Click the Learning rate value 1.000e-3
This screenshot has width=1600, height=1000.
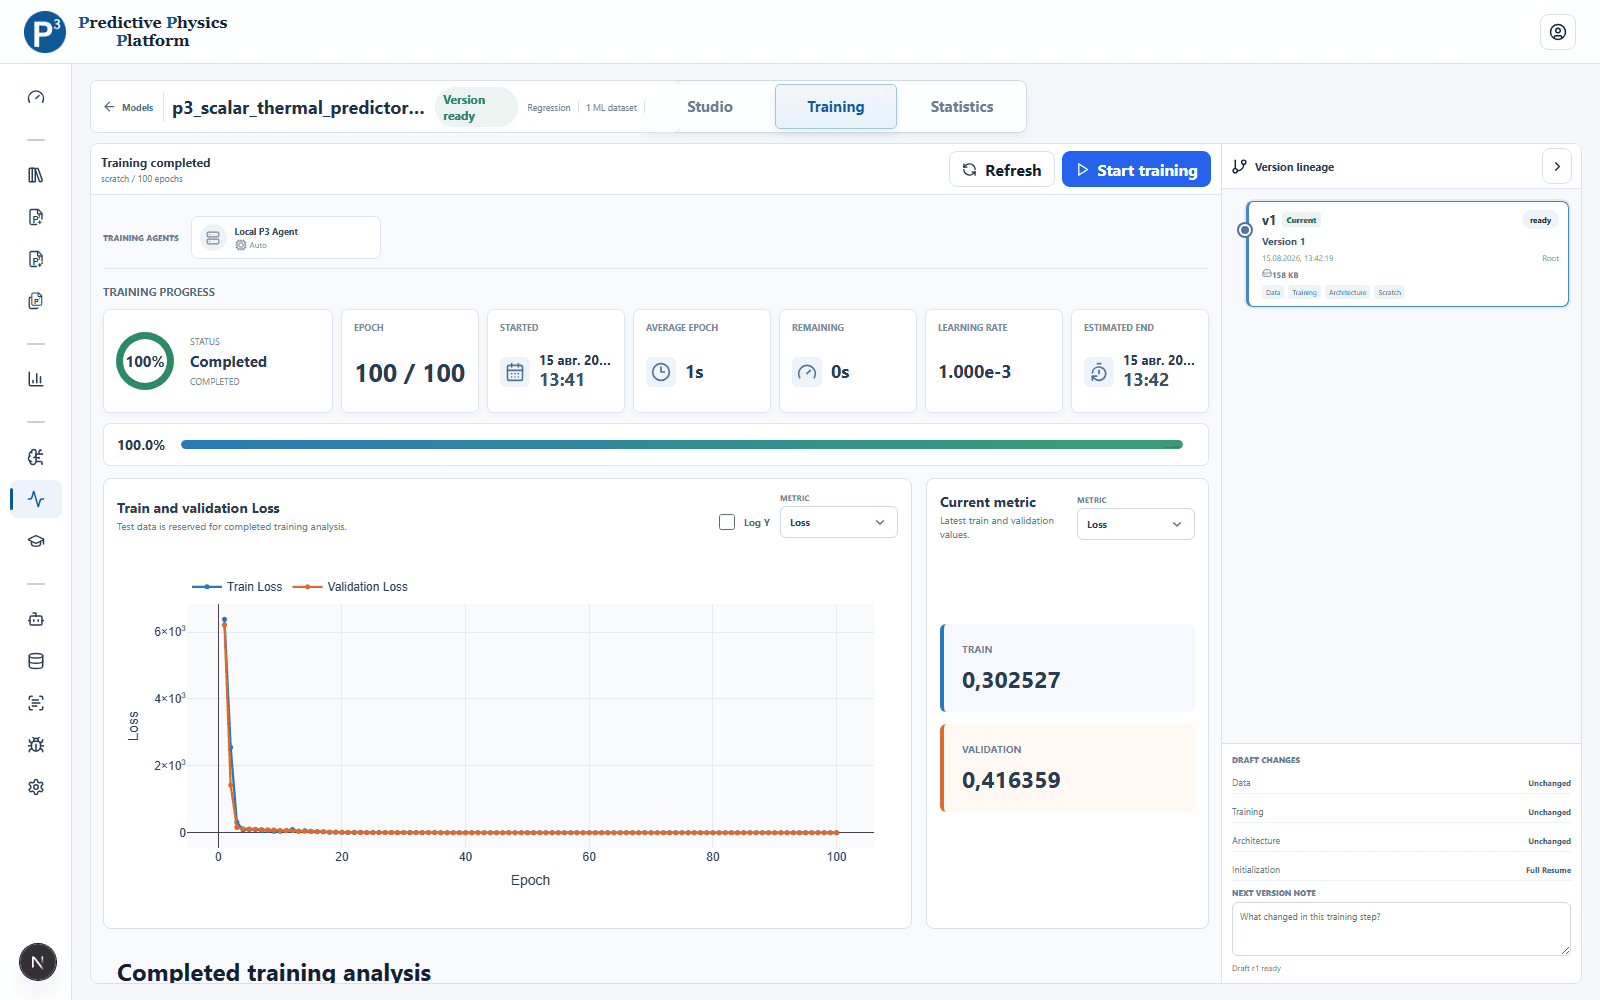(974, 372)
